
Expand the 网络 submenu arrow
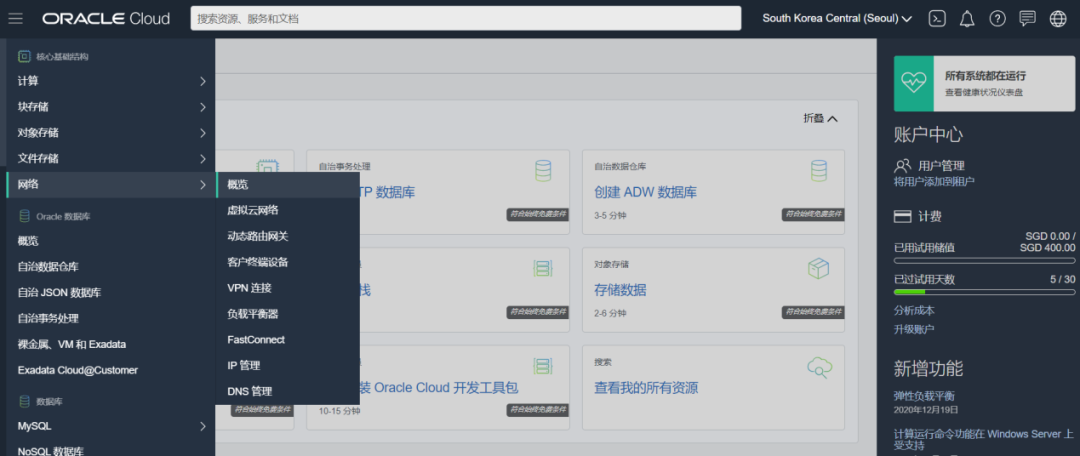202,185
